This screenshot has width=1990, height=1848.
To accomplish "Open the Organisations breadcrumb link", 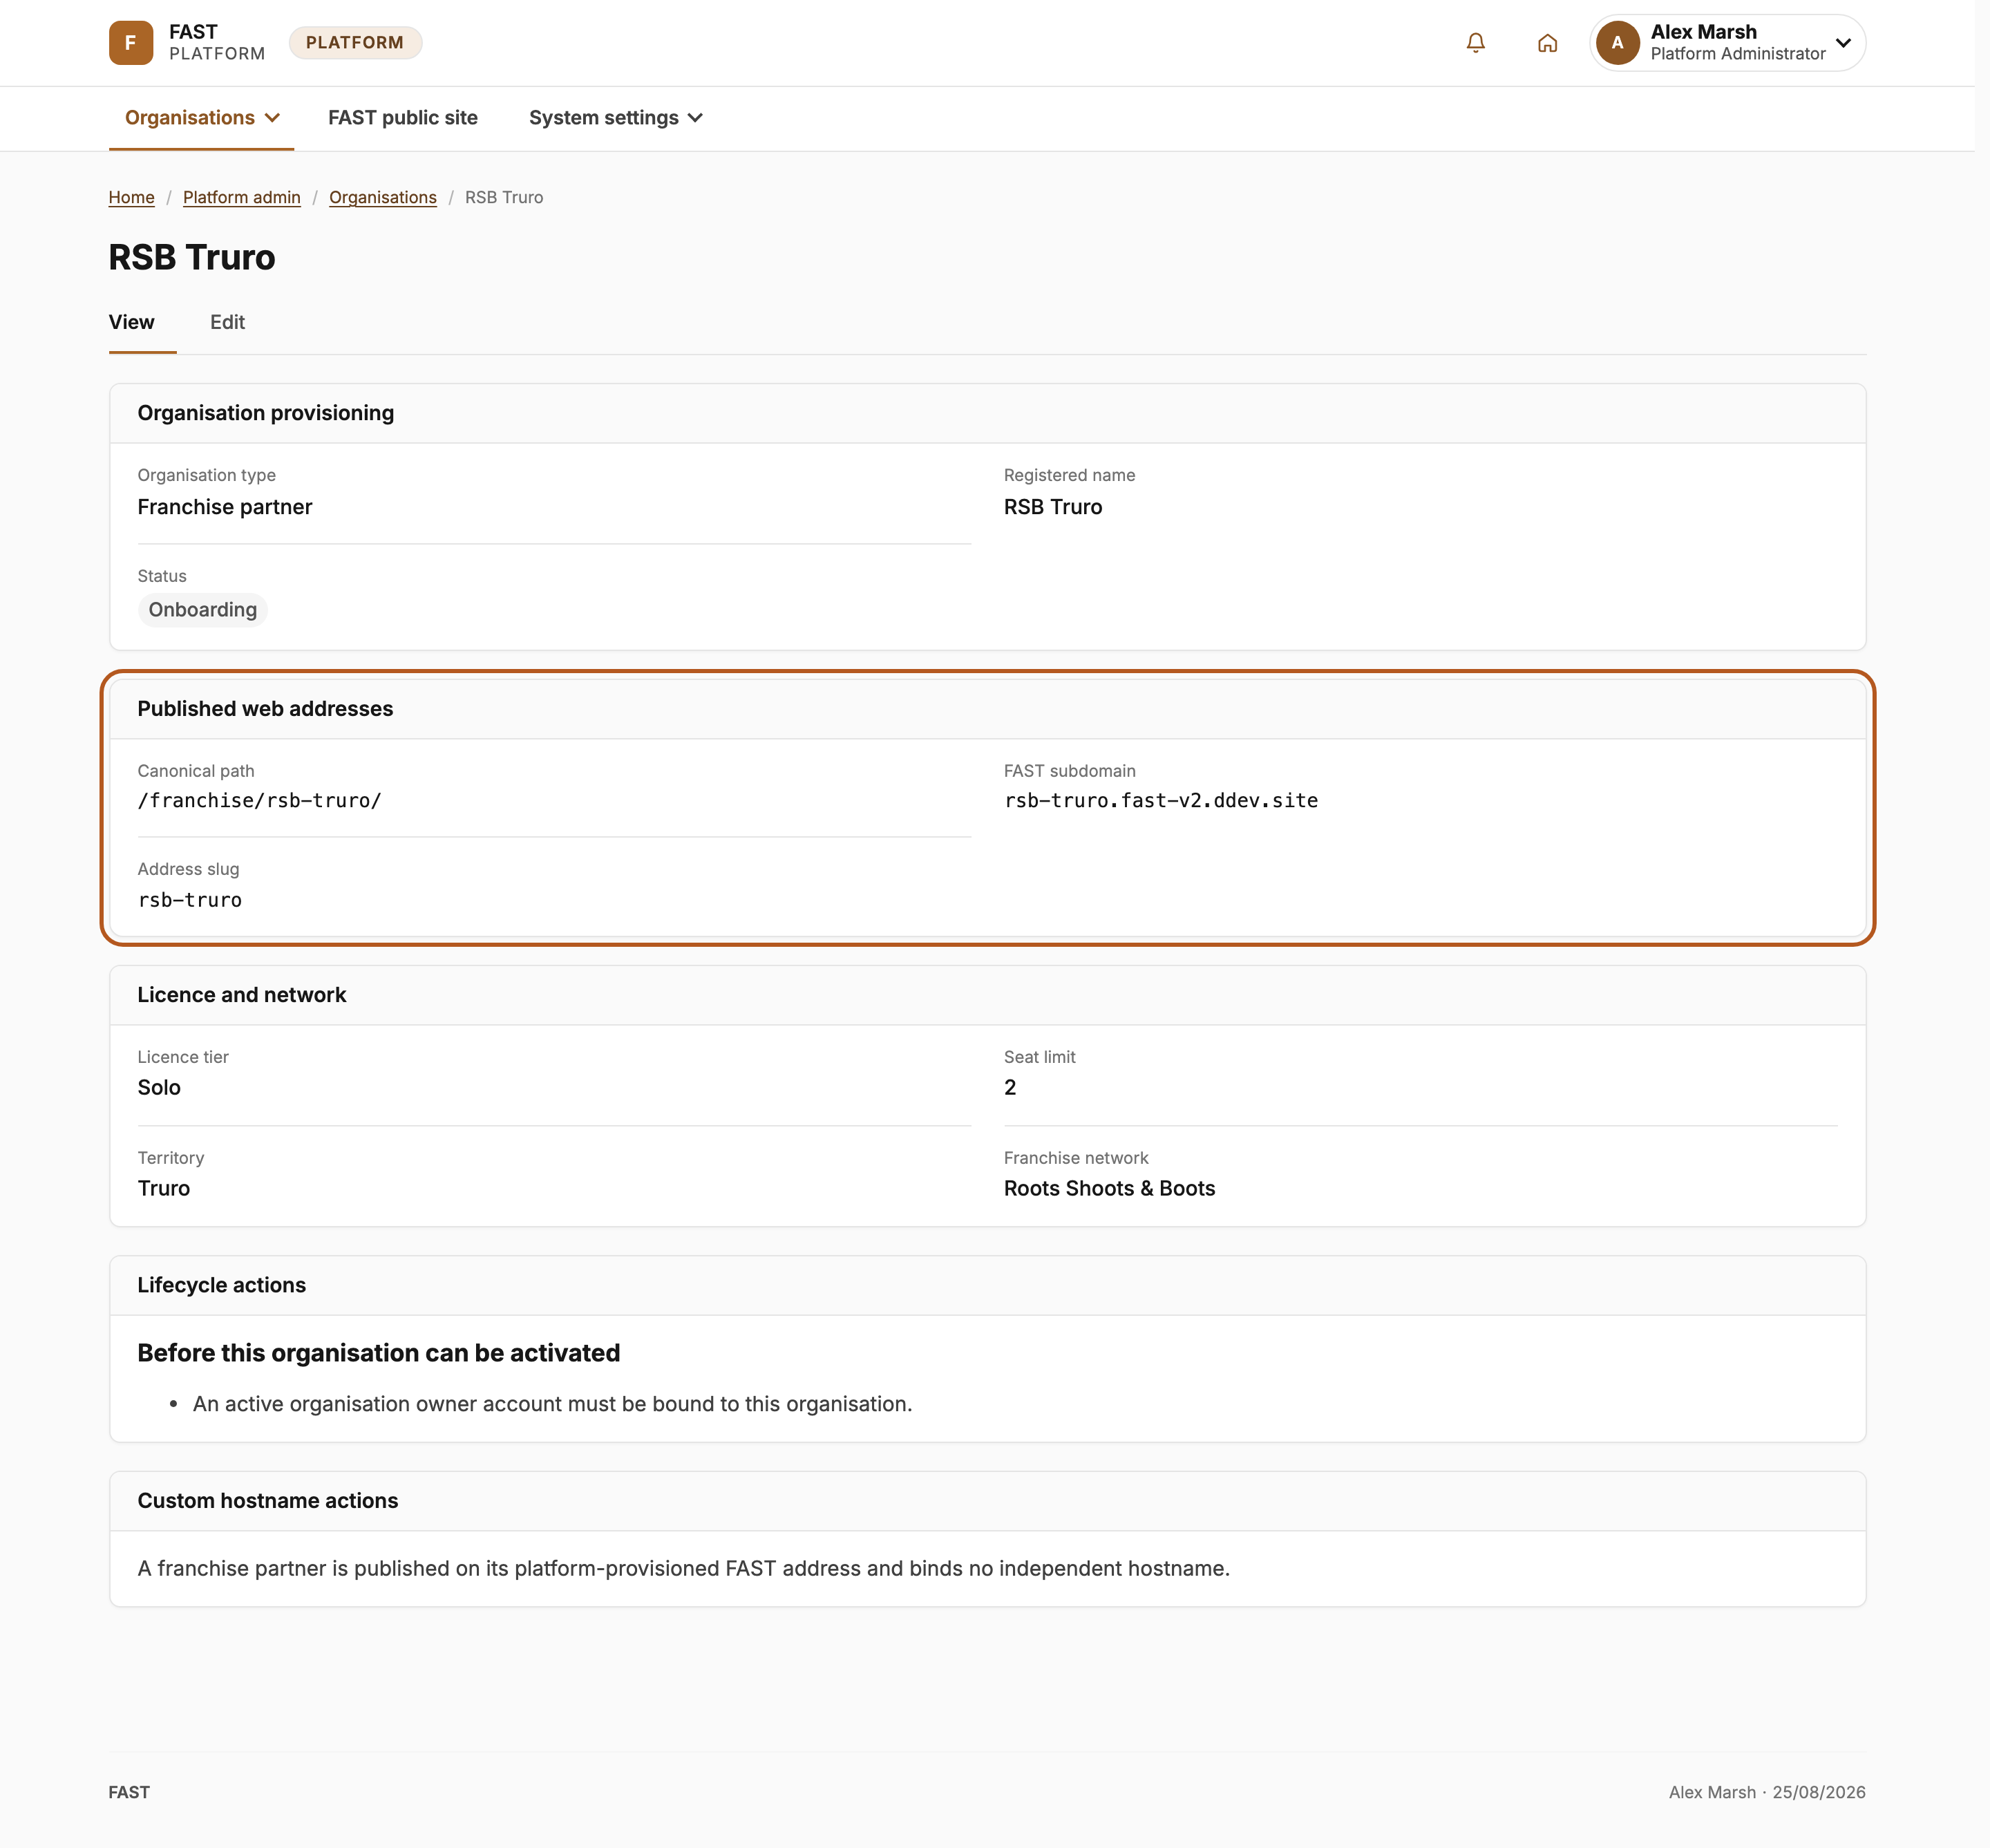I will 383,198.
